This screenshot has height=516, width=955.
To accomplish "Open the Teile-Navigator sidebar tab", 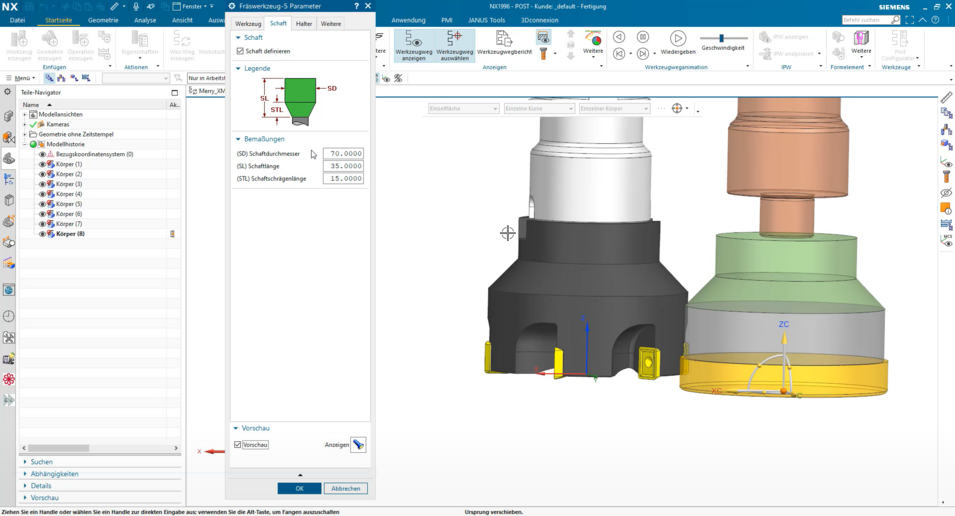I will click(9, 158).
